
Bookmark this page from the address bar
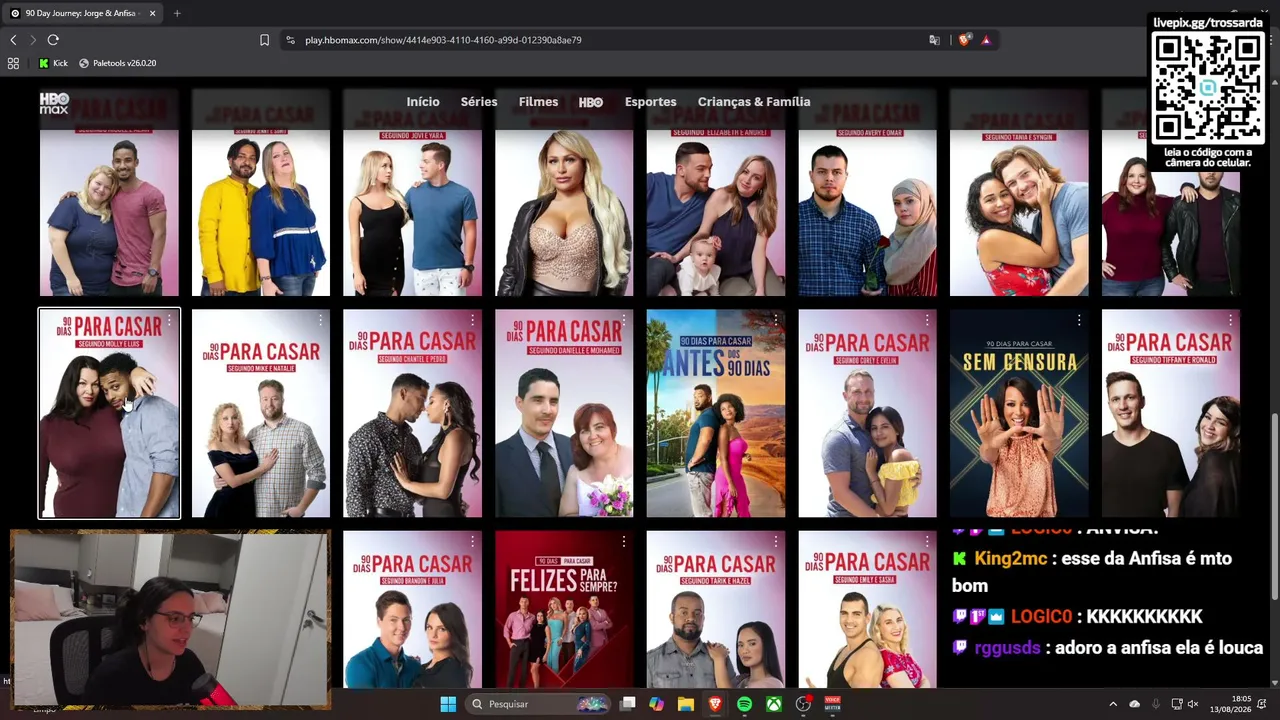tap(264, 40)
